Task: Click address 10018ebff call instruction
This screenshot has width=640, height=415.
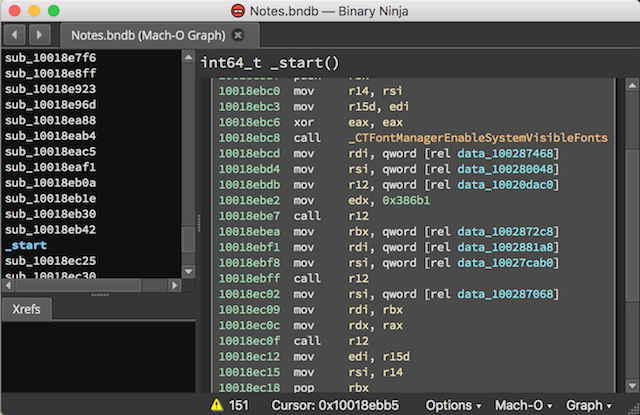Action: (293, 279)
